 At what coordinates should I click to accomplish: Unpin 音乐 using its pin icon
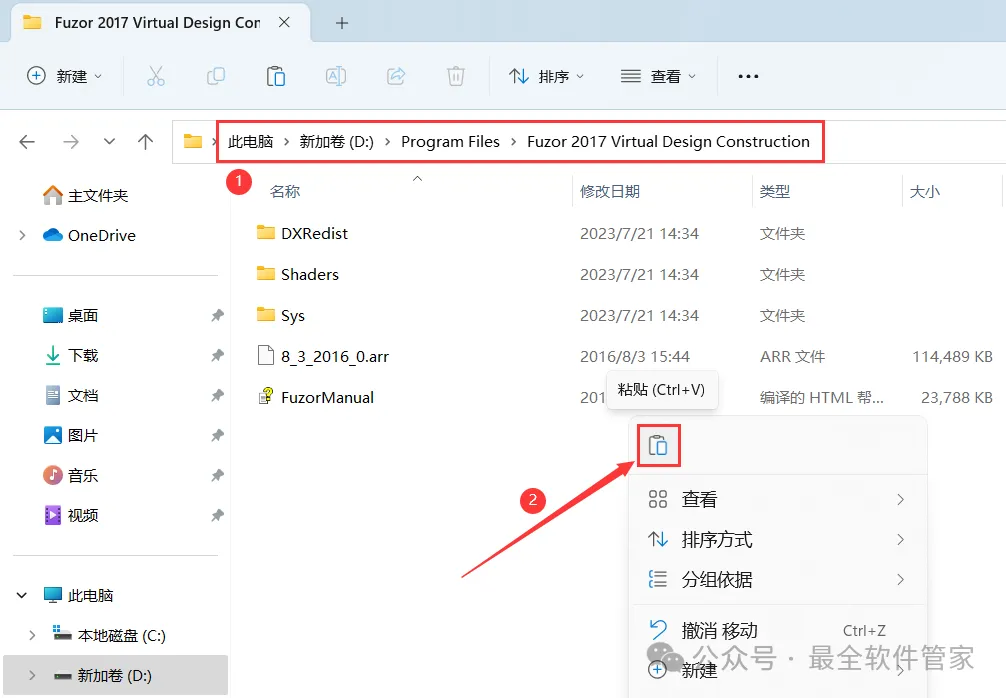pyautogui.click(x=217, y=475)
